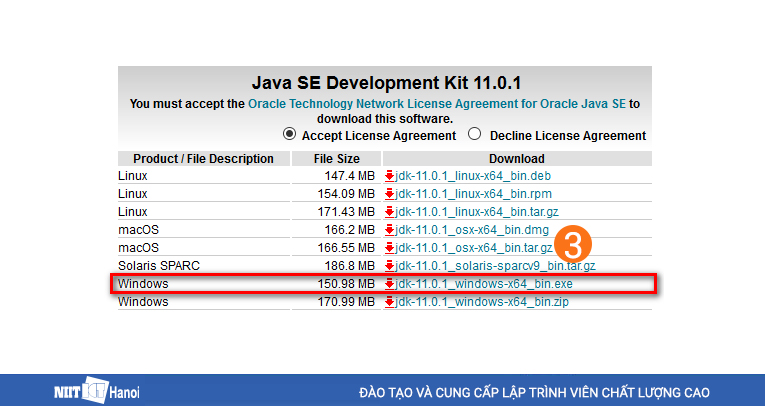Download jdk-11.0.1_linux-x64_bin.tar.gz link
This screenshot has width=765, height=406.
click(477, 212)
